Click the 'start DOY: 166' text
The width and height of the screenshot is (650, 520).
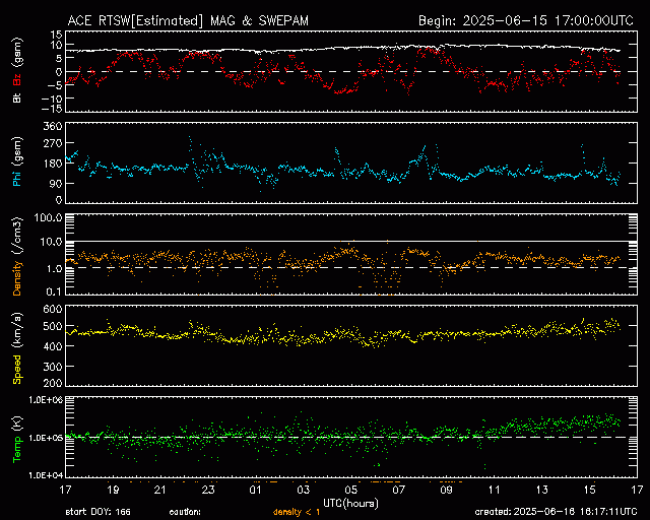[98, 512]
